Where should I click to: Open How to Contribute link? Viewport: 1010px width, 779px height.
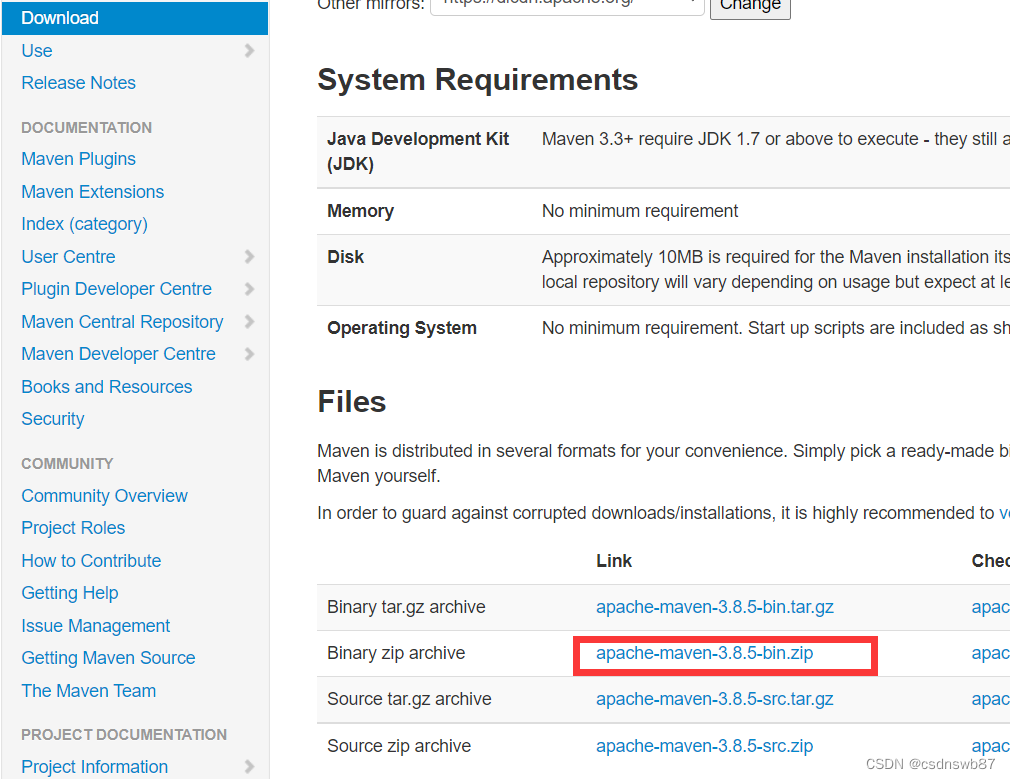tap(91, 561)
